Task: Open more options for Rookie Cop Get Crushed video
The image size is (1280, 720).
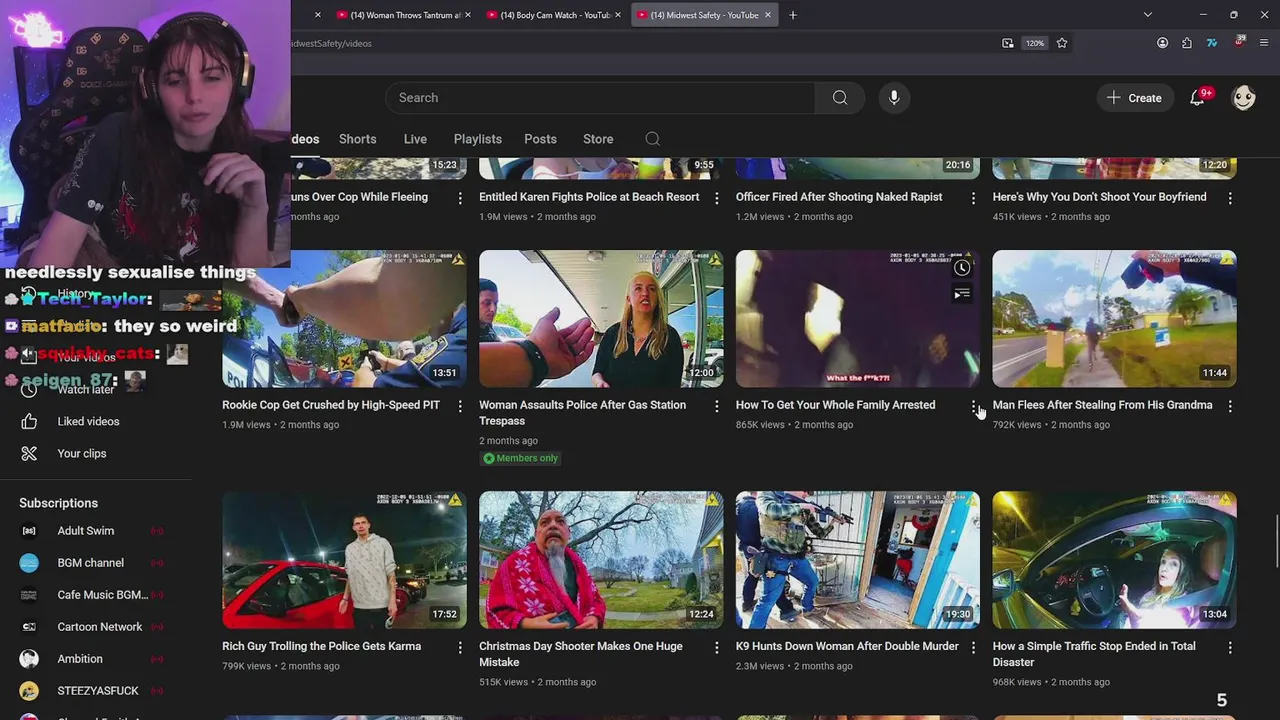Action: [460, 406]
